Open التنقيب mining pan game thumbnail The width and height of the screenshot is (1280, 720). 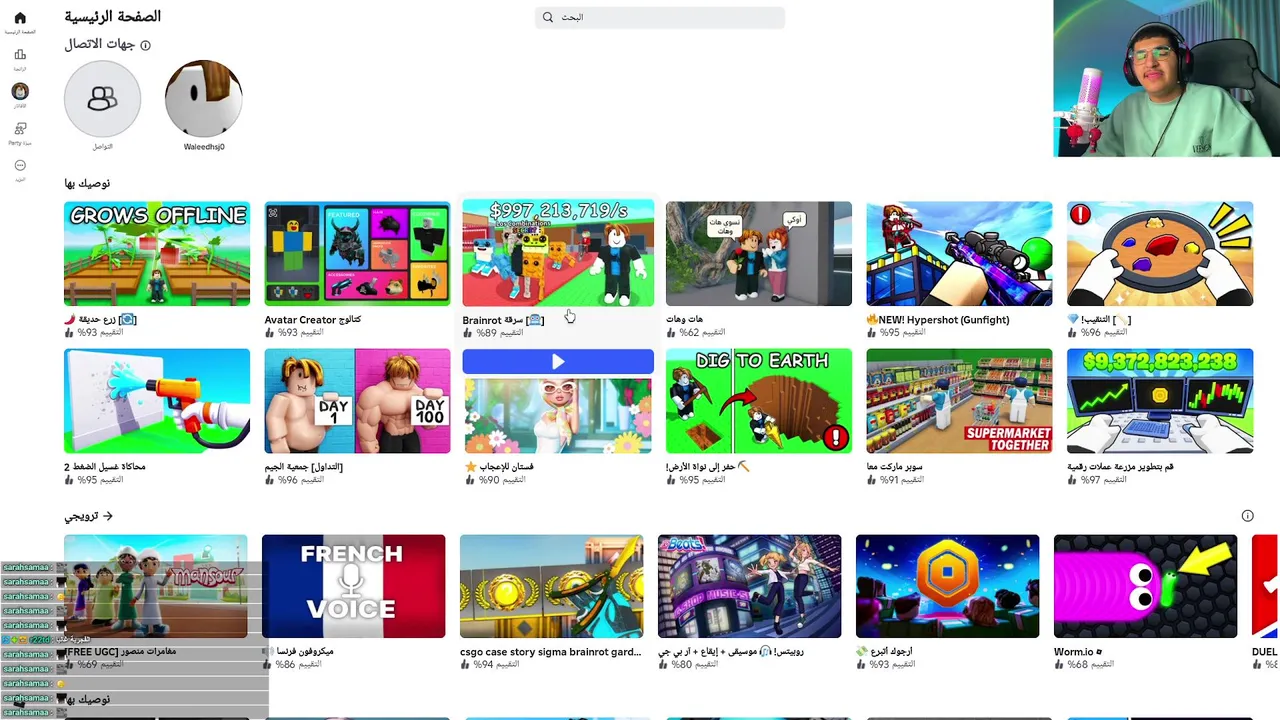pos(1160,254)
